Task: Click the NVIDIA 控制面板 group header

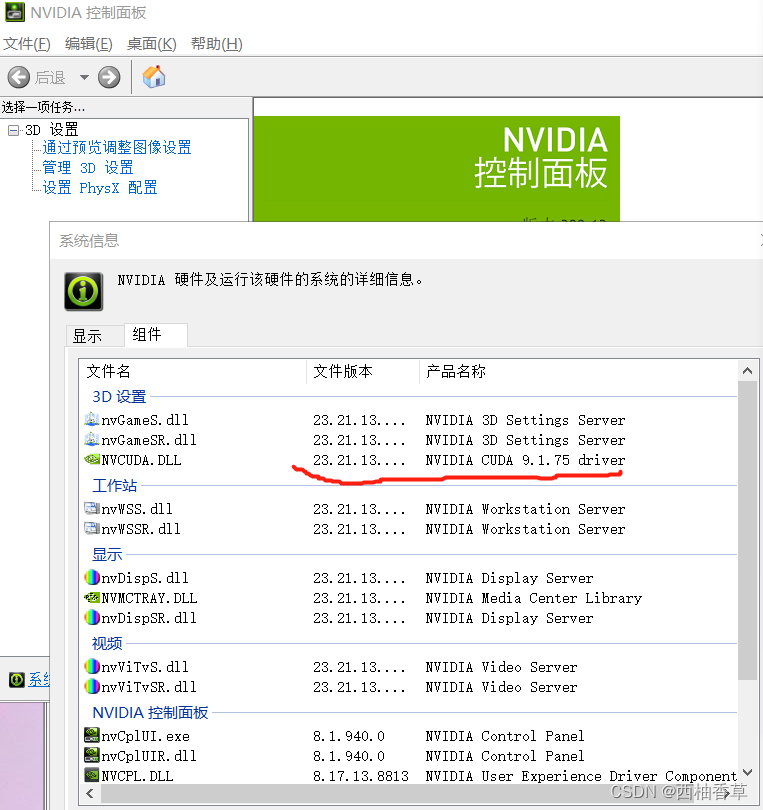Action: [x=150, y=713]
